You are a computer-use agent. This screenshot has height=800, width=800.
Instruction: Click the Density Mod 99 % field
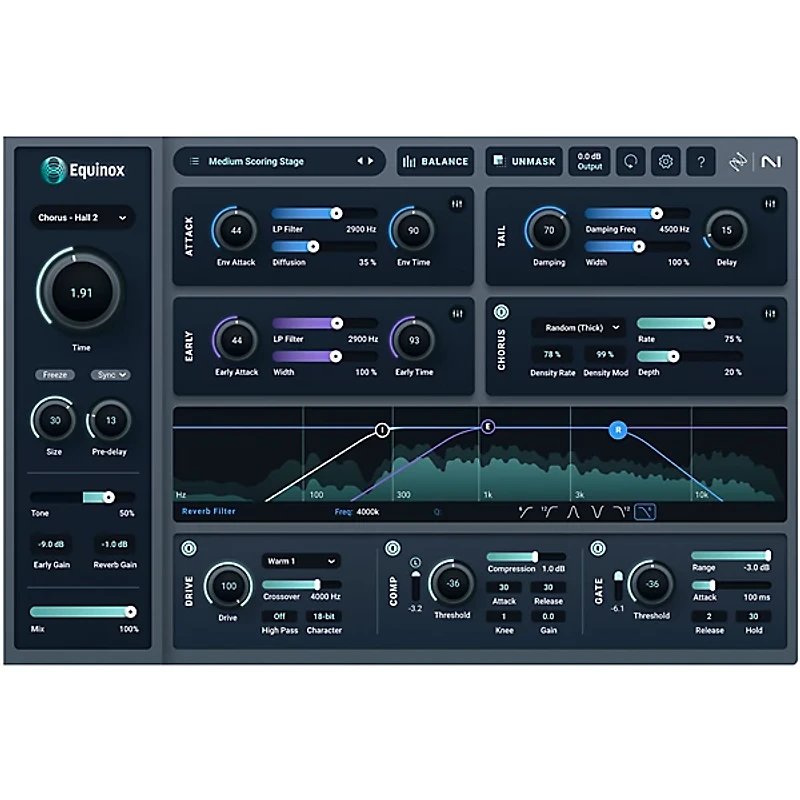605,354
